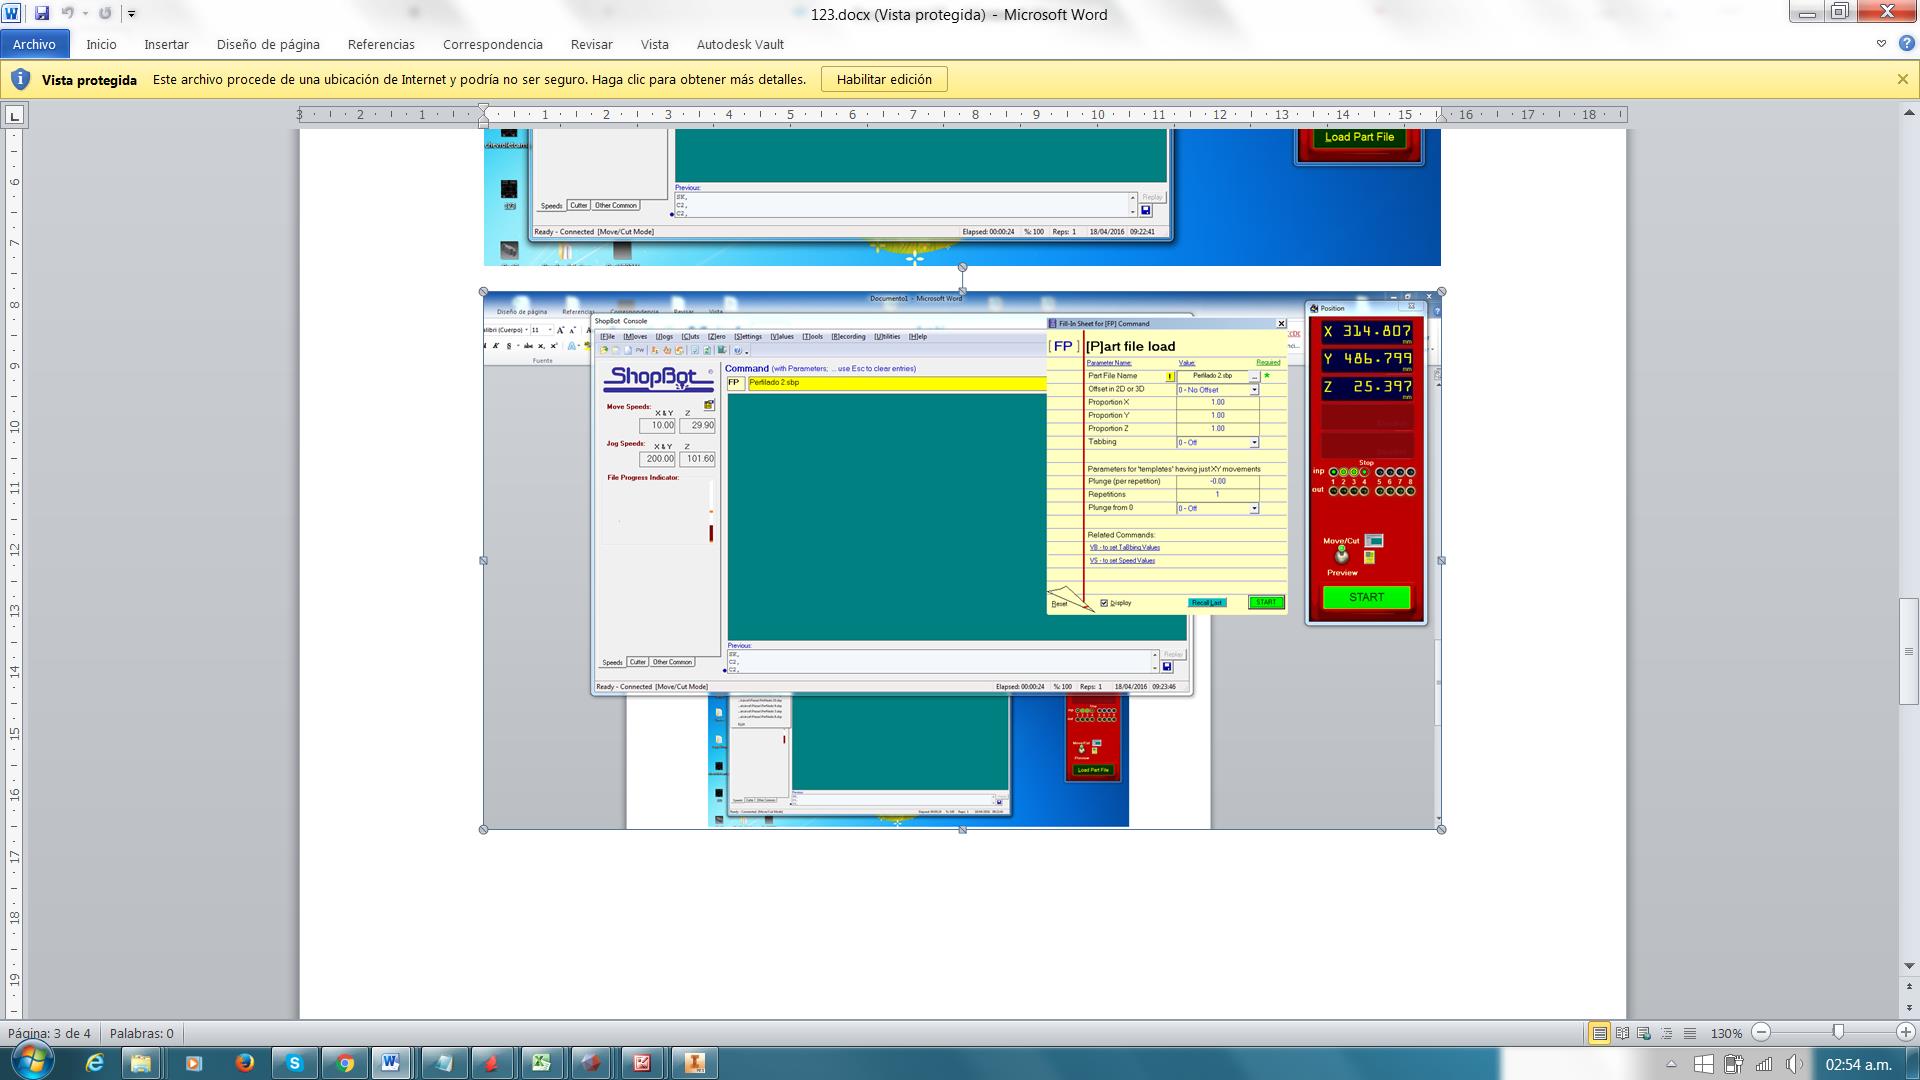Open Word Help with the question mark icon

(1906, 44)
